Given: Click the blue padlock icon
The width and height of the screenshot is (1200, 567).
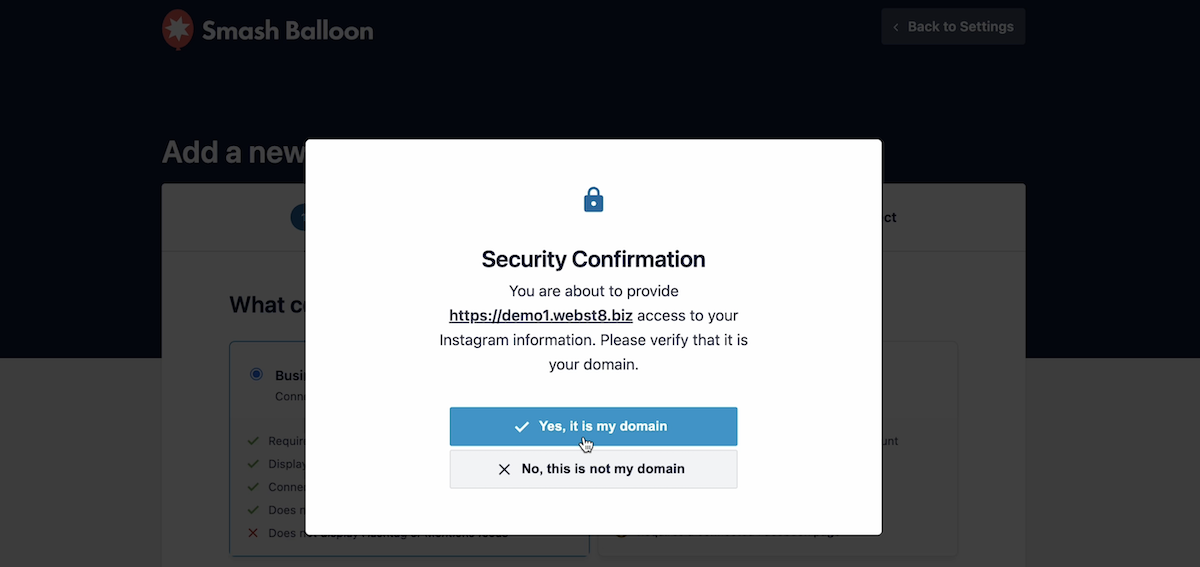Looking at the screenshot, I should [x=593, y=200].
